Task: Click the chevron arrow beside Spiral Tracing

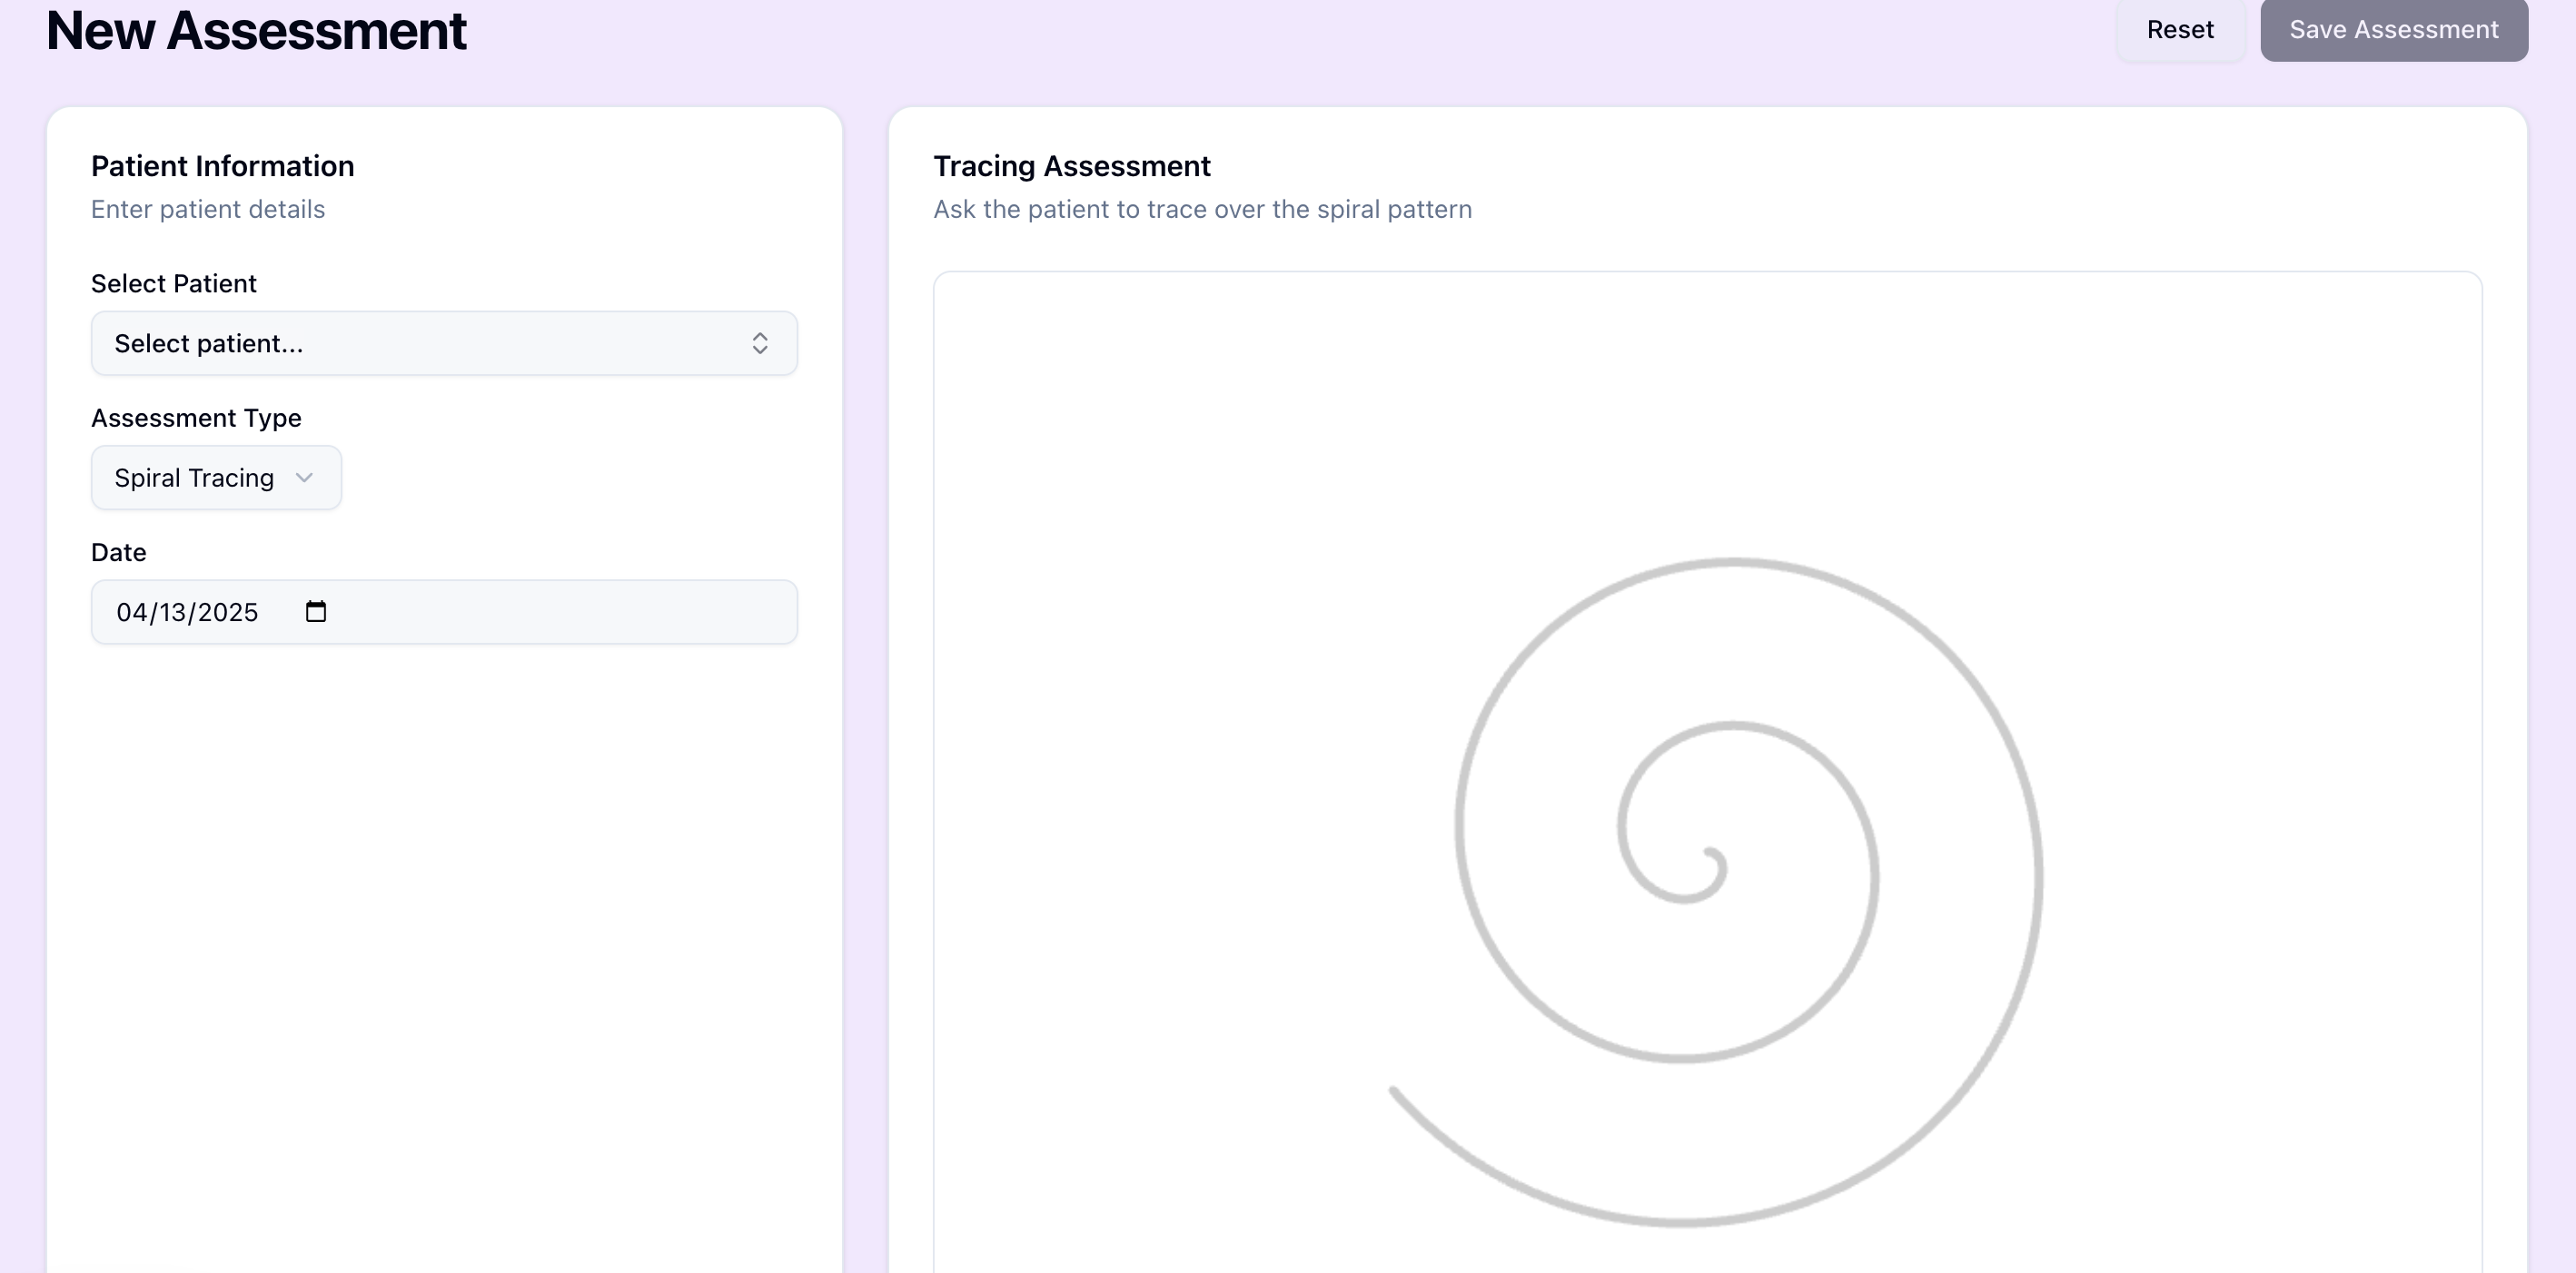Action: [305, 478]
